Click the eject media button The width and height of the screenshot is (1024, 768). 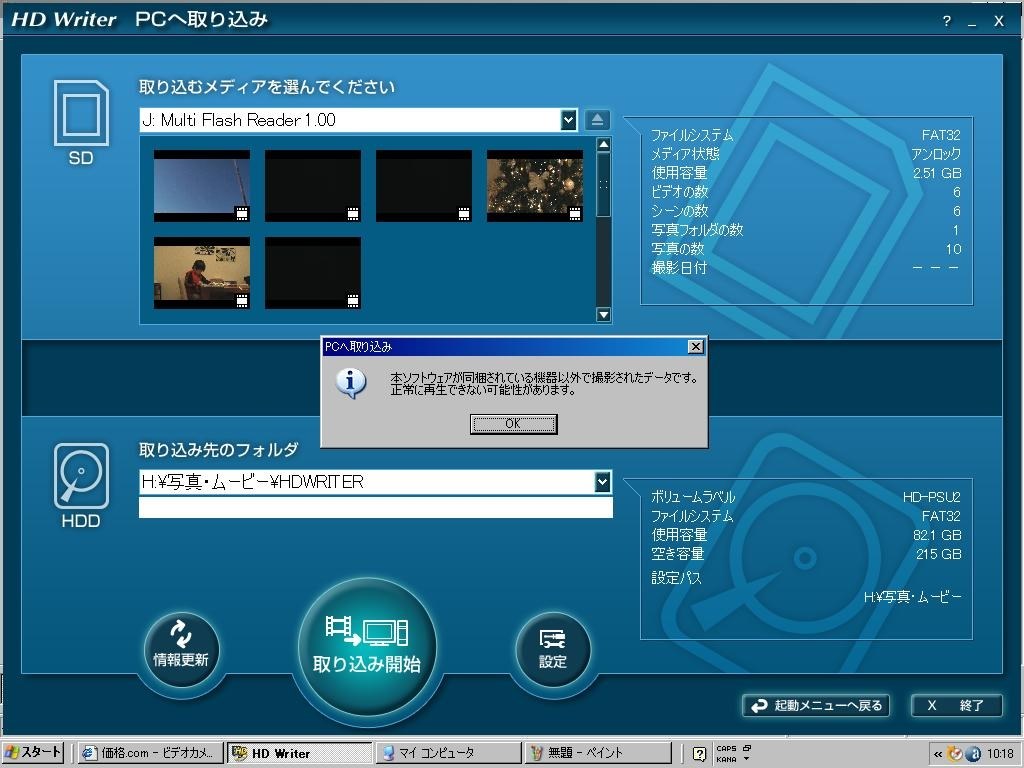[597, 120]
